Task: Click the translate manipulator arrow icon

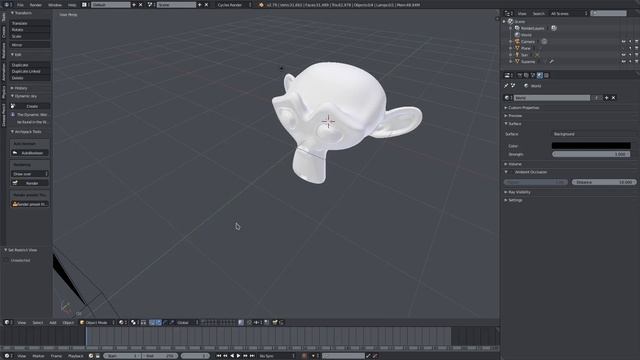Action: tap(159, 322)
